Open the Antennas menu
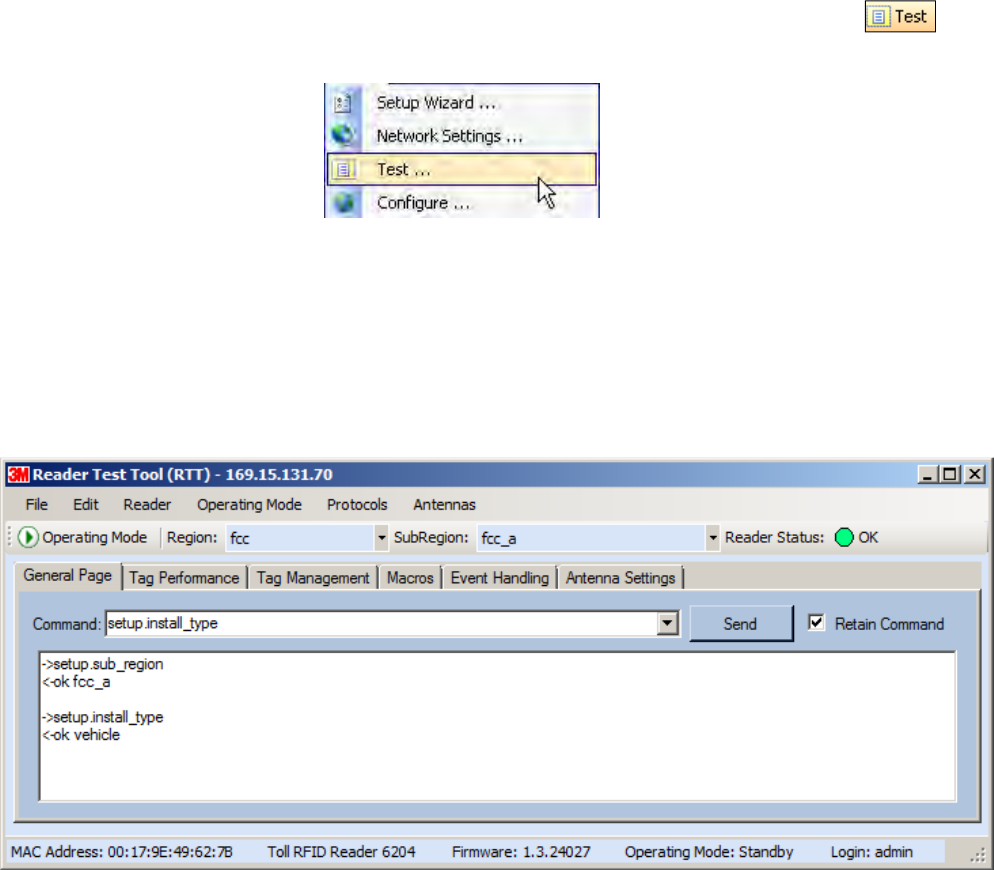Screen dimensions: 994x870 pos(444,505)
